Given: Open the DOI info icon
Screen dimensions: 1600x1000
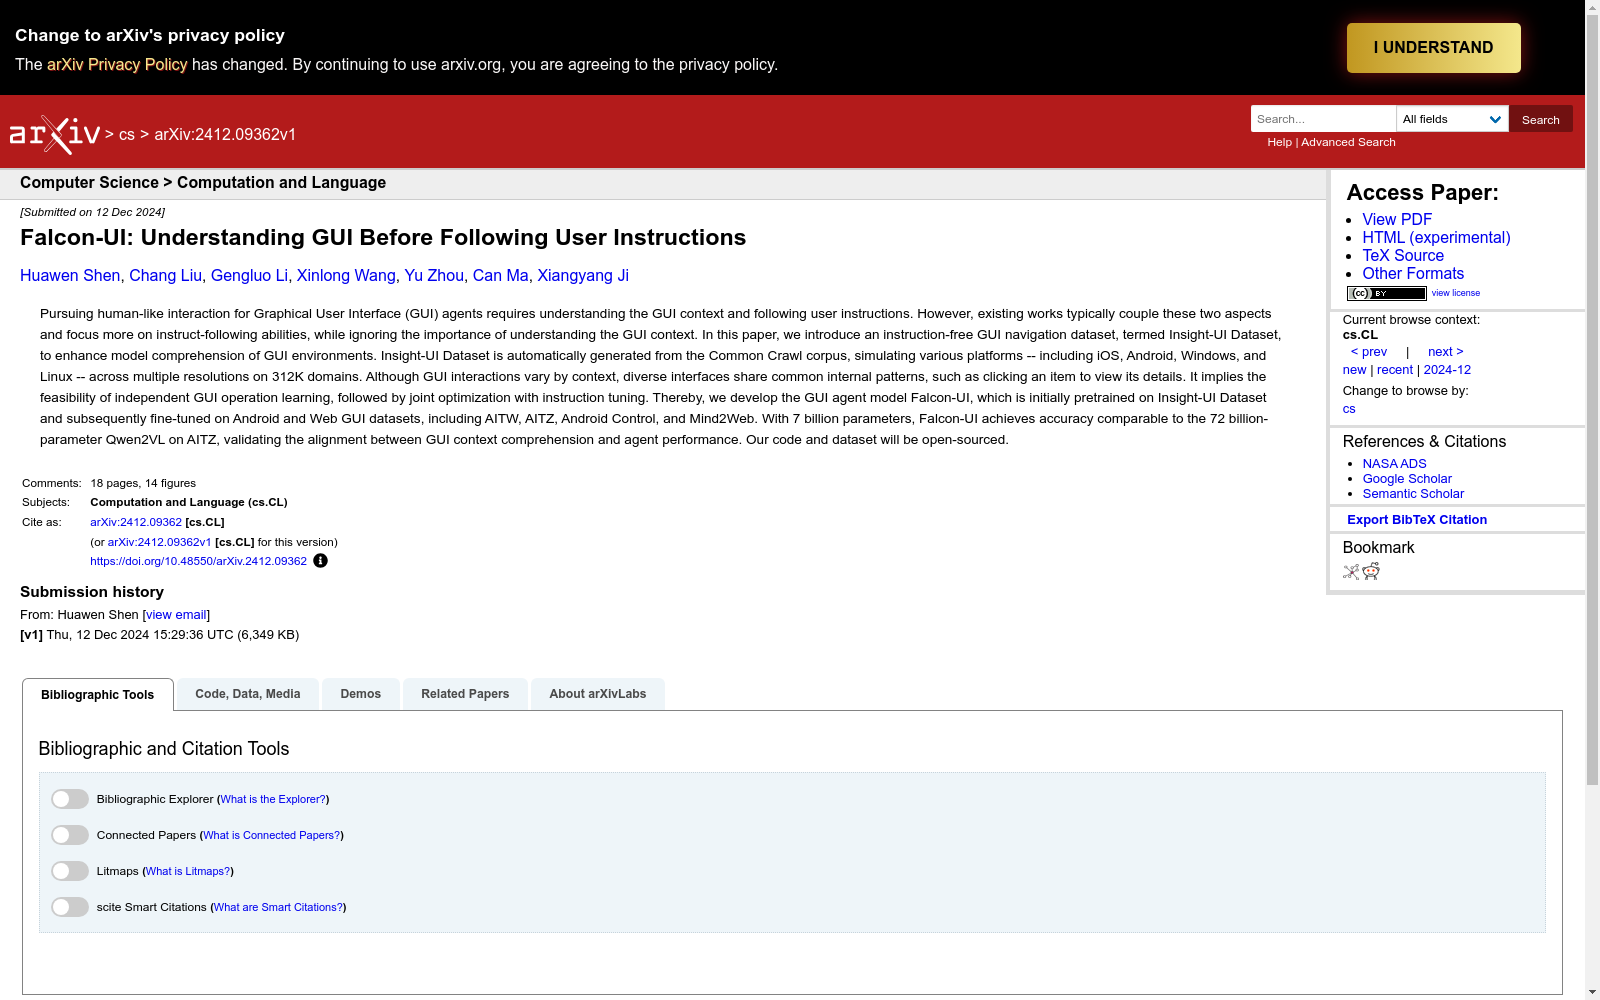Looking at the screenshot, I should pos(320,561).
